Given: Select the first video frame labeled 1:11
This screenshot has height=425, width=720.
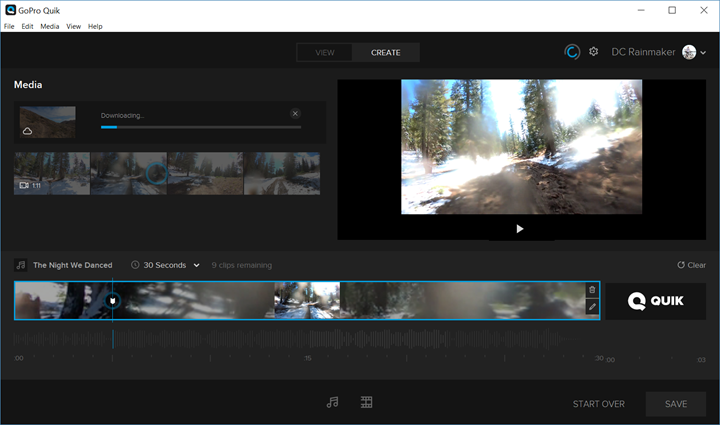Looking at the screenshot, I should click(x=52, y=173).
